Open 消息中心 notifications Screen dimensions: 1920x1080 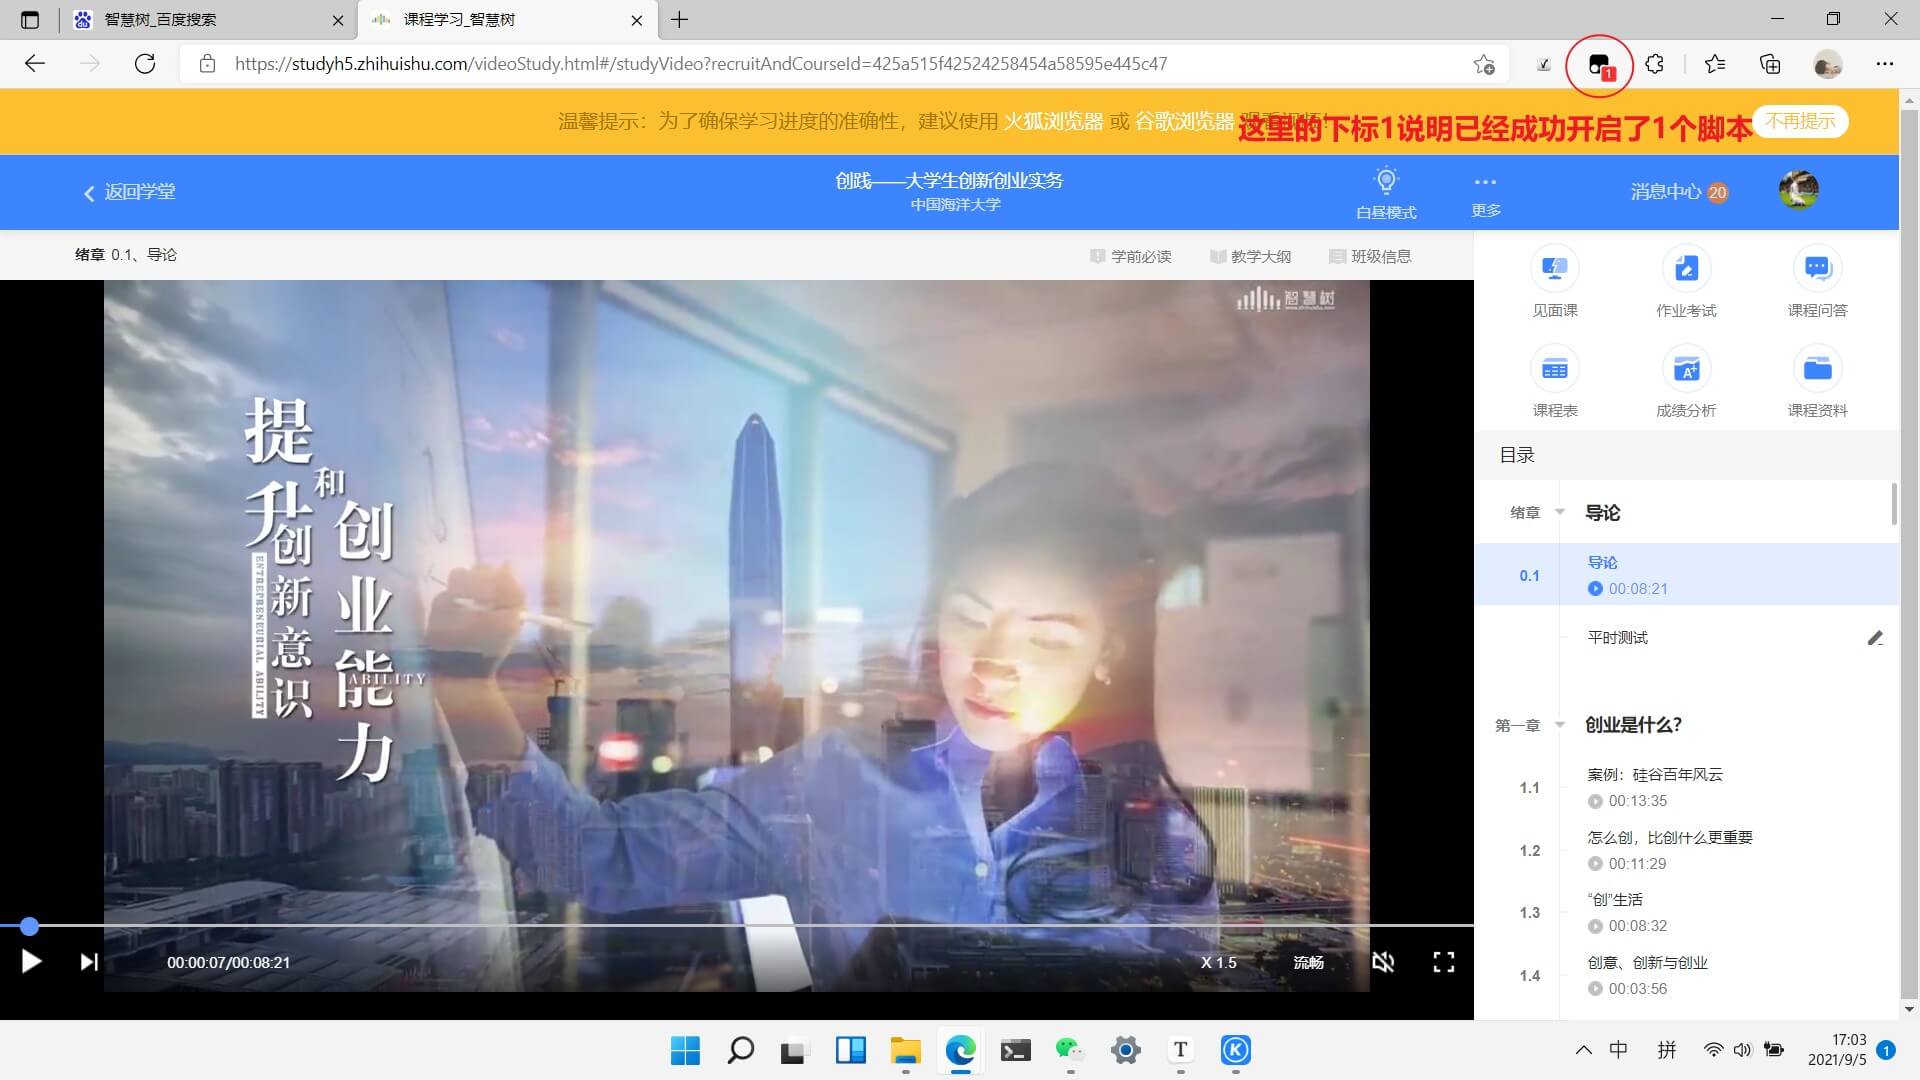1678,192
